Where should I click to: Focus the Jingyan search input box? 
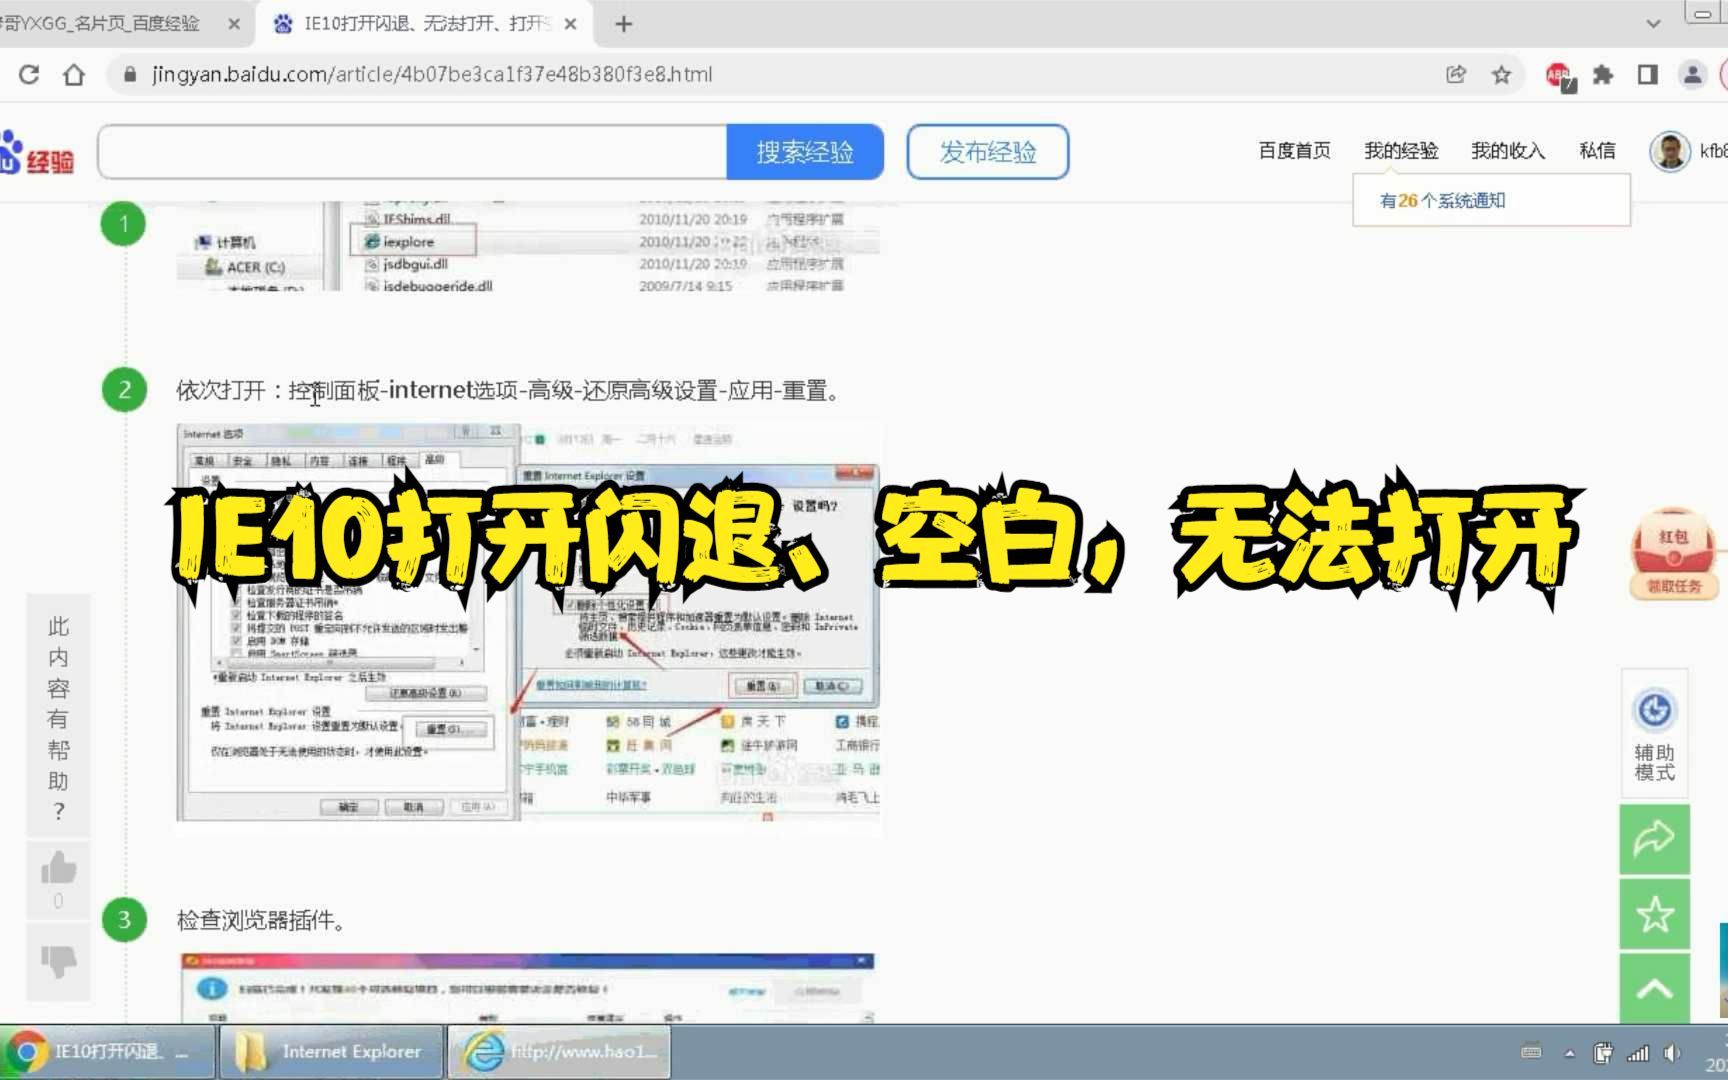[x=413, y=152]
